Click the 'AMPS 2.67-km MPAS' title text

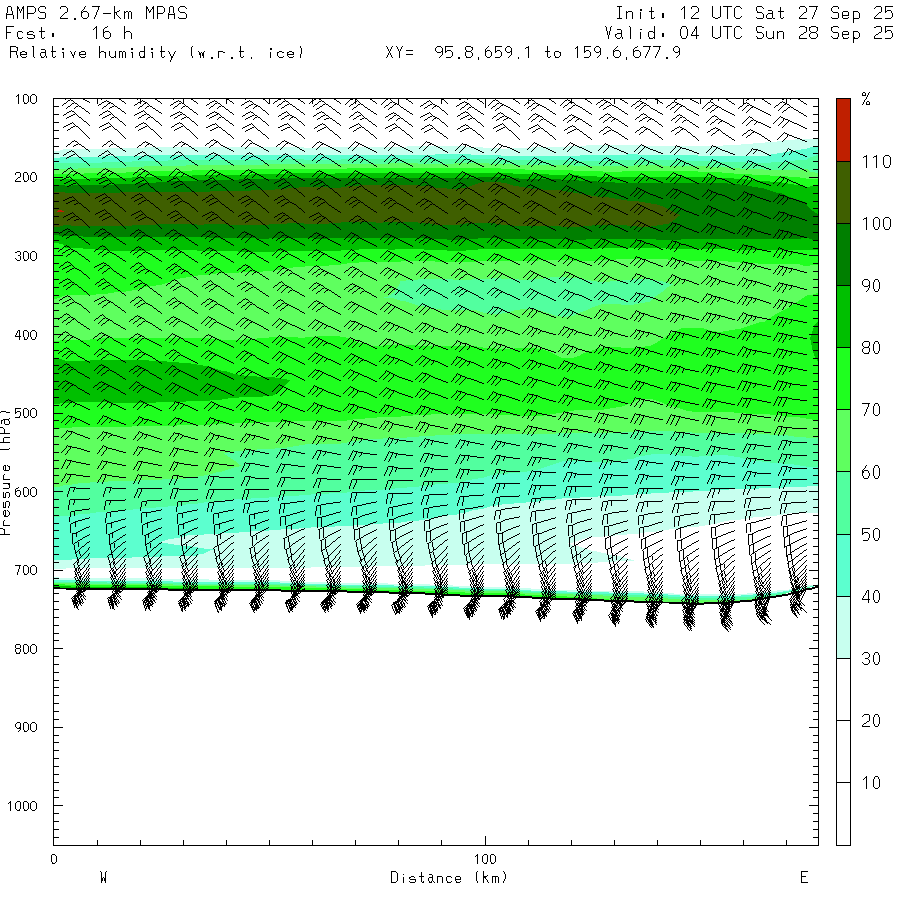[96, 13]
